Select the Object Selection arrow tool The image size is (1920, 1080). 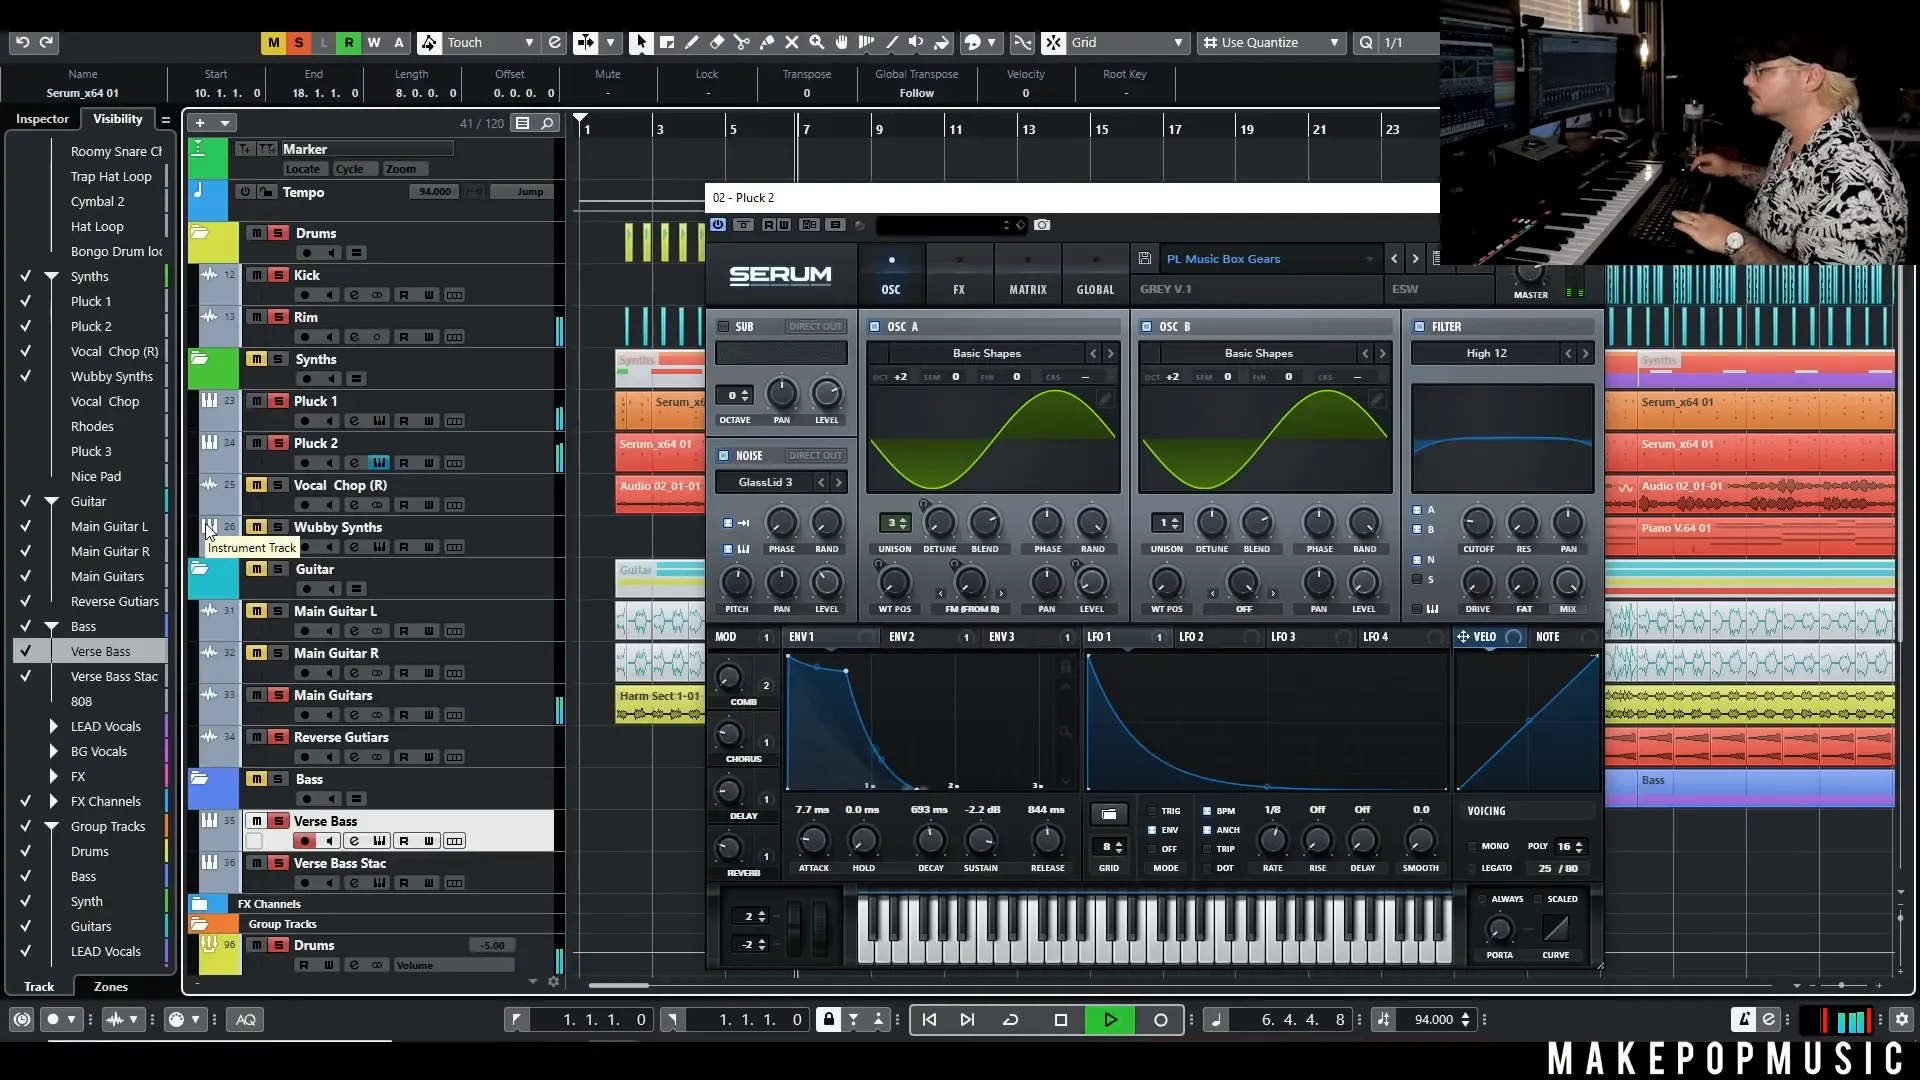[641, 42]
